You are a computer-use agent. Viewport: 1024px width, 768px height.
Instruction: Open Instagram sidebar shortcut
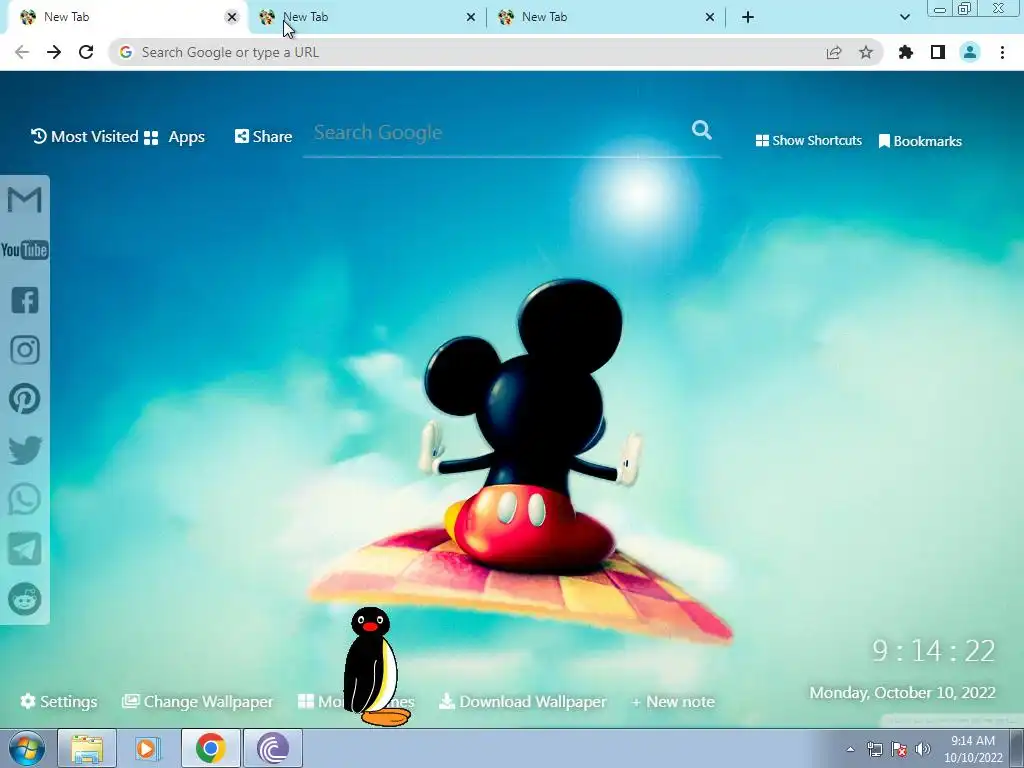[x=25, y=350]
